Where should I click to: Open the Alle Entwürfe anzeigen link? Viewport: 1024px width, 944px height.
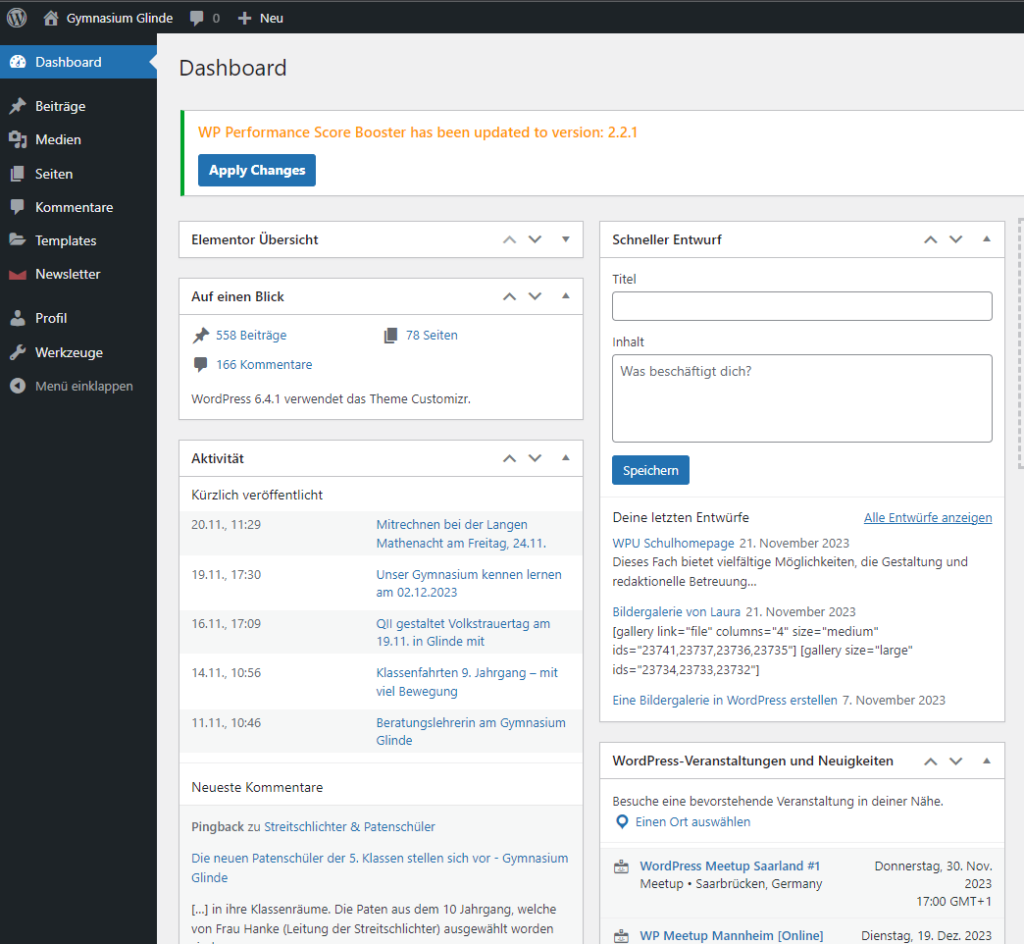[927, 518]
